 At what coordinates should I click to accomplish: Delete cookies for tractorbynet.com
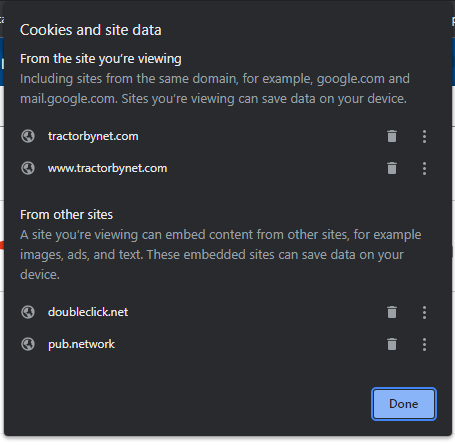(392, 136)
